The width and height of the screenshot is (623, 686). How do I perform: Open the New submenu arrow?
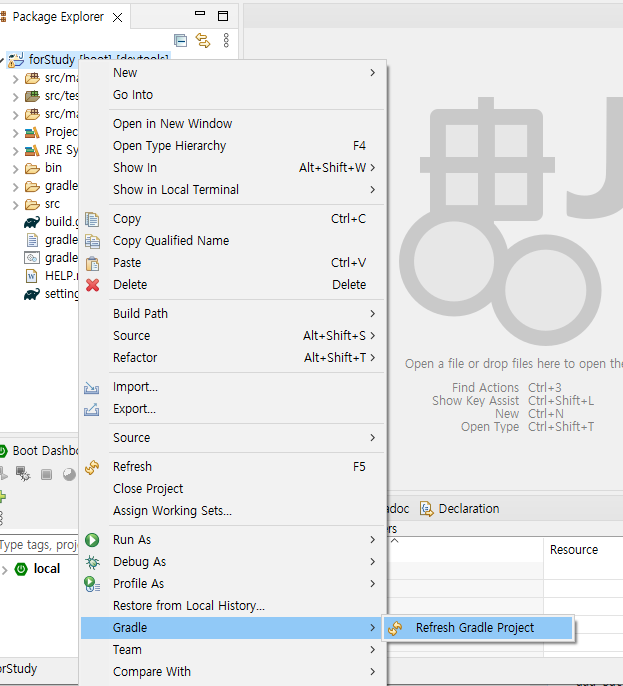point(372,73)
